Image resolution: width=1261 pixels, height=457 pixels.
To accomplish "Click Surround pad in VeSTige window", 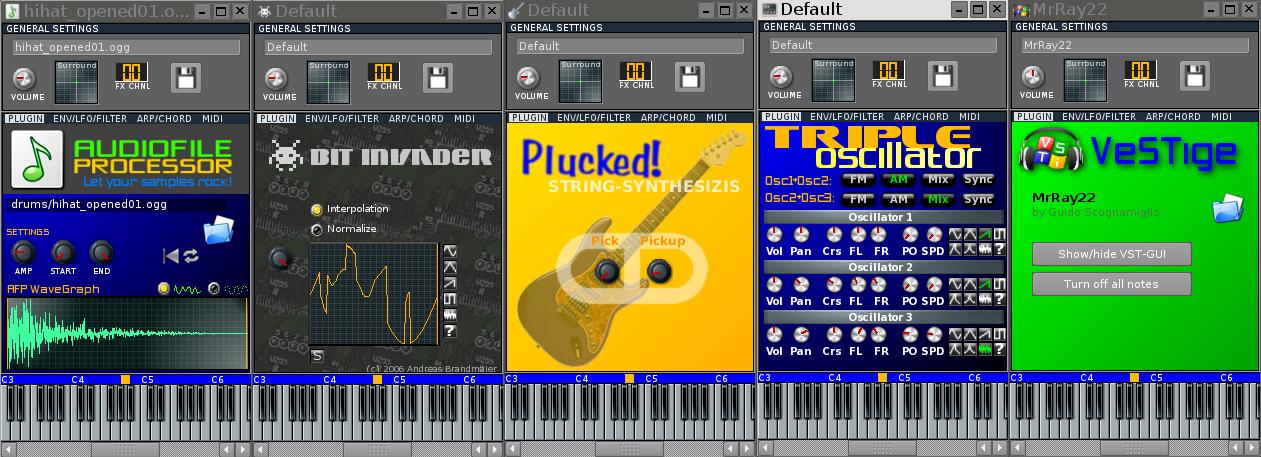I will click(1084, 79).
